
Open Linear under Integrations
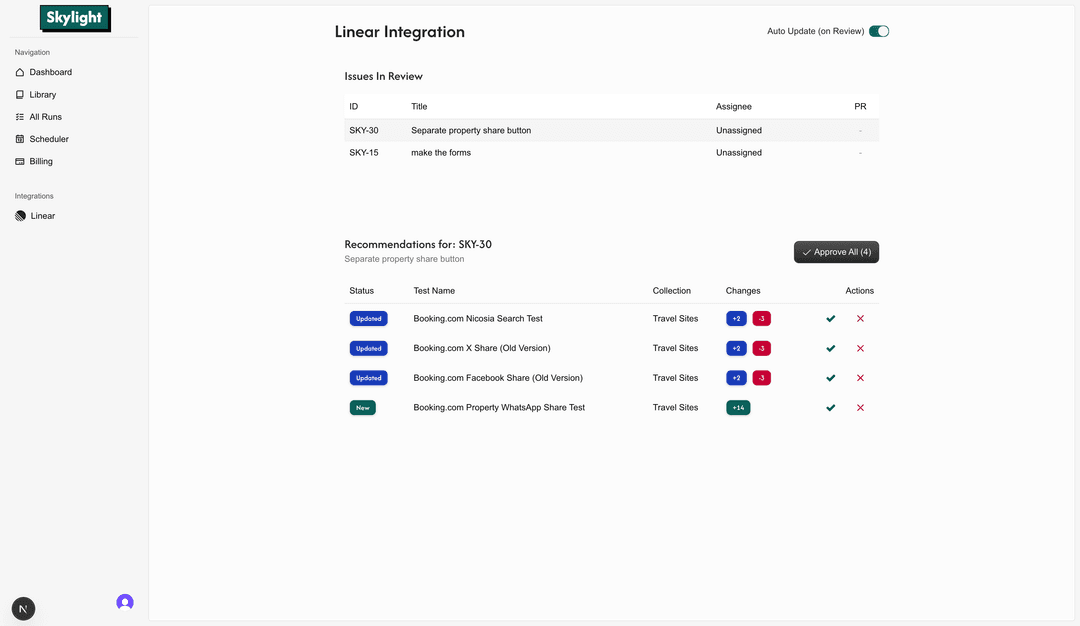43,216
